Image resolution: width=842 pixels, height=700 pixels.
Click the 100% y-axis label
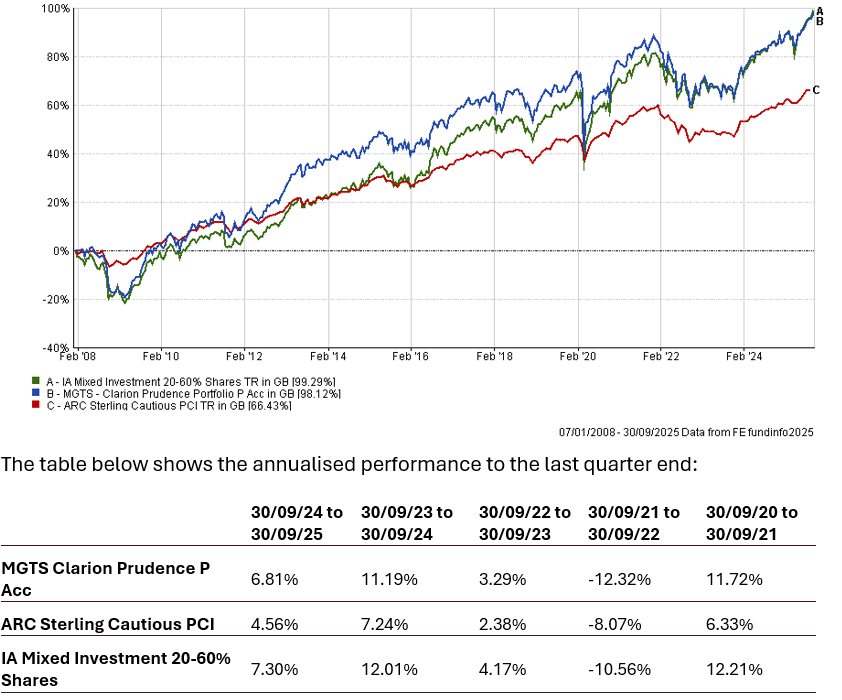tap(56, 8)
